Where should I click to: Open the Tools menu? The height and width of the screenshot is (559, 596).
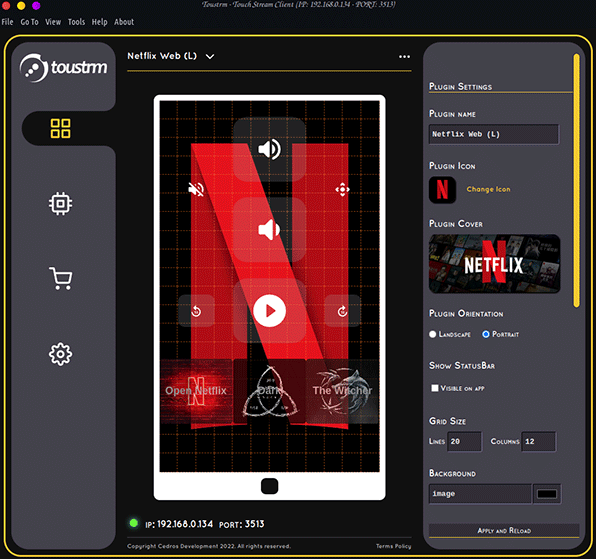point(76,22)
